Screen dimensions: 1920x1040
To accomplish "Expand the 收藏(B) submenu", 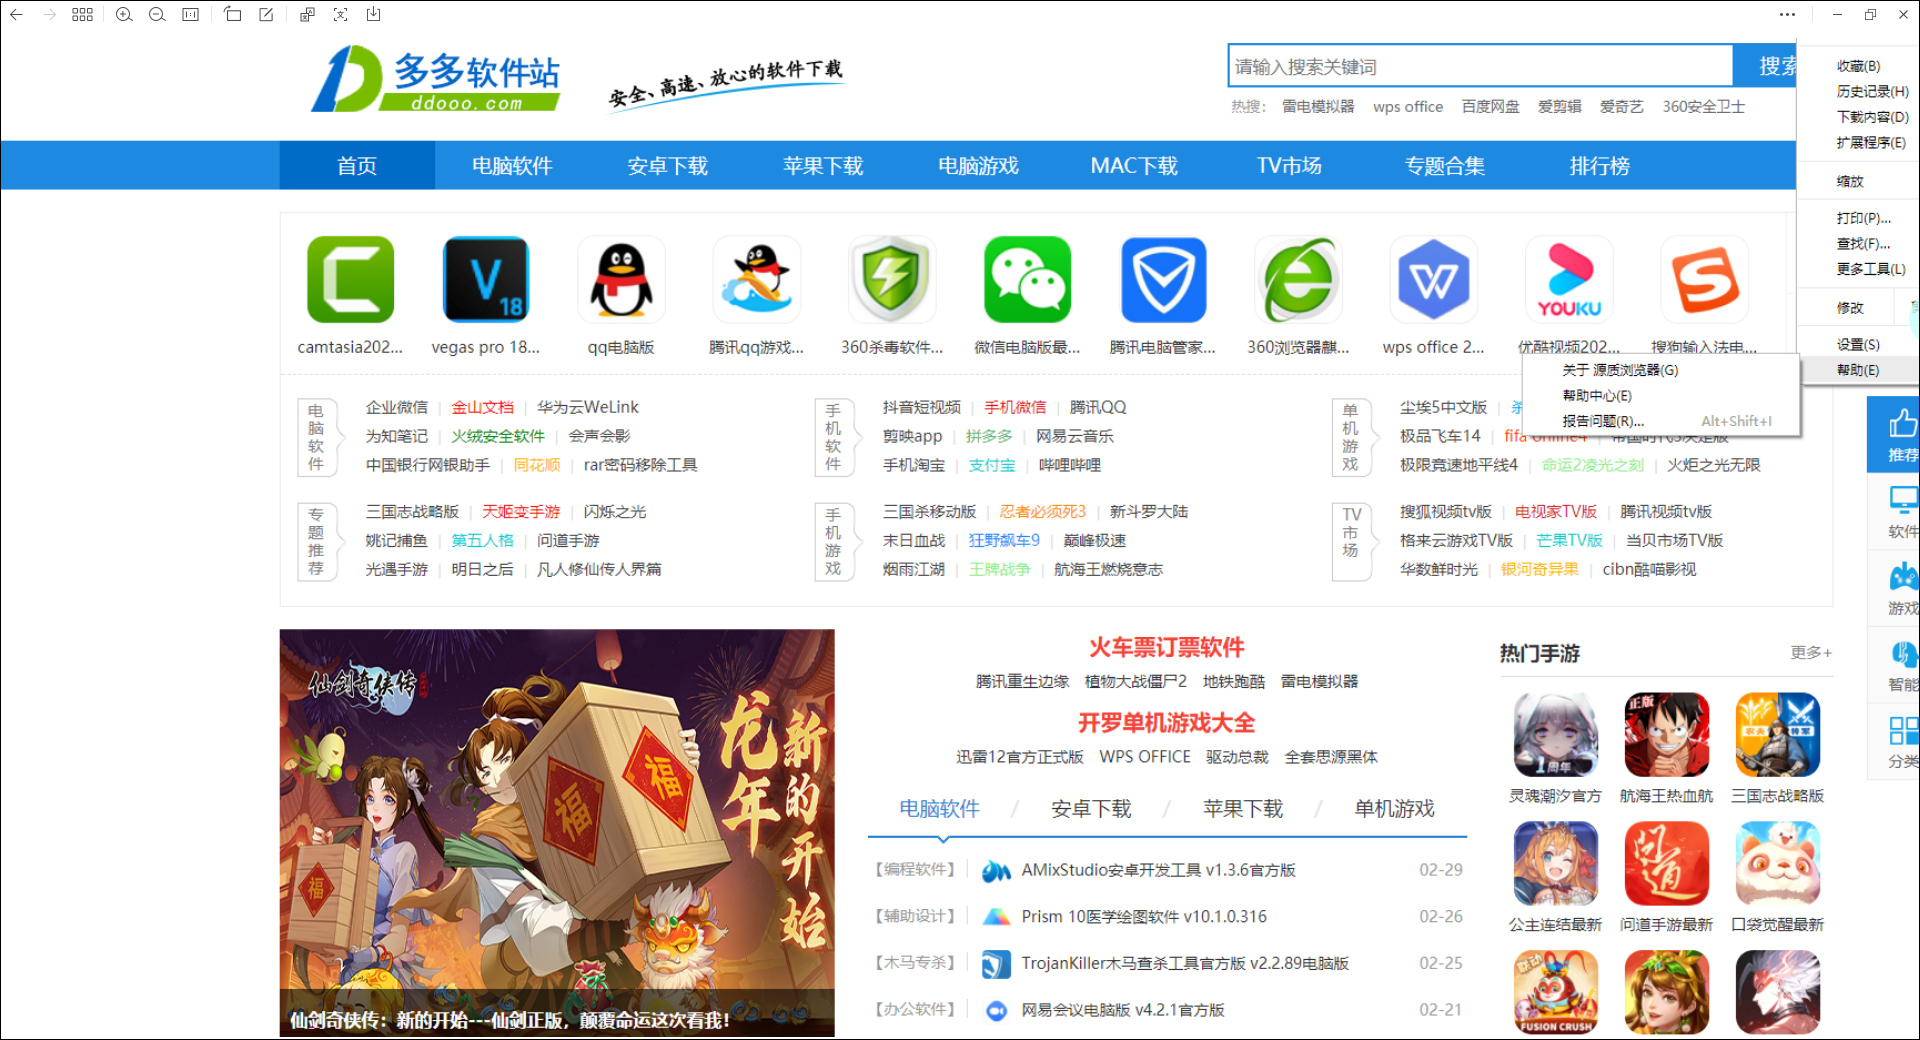I will click(1858, 66).
